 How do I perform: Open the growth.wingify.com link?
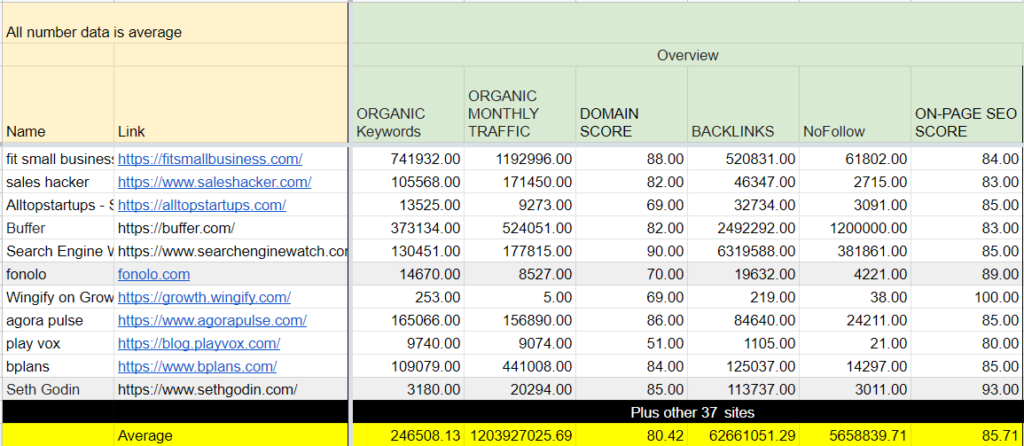pyautogui.click(x=204, y=298)
